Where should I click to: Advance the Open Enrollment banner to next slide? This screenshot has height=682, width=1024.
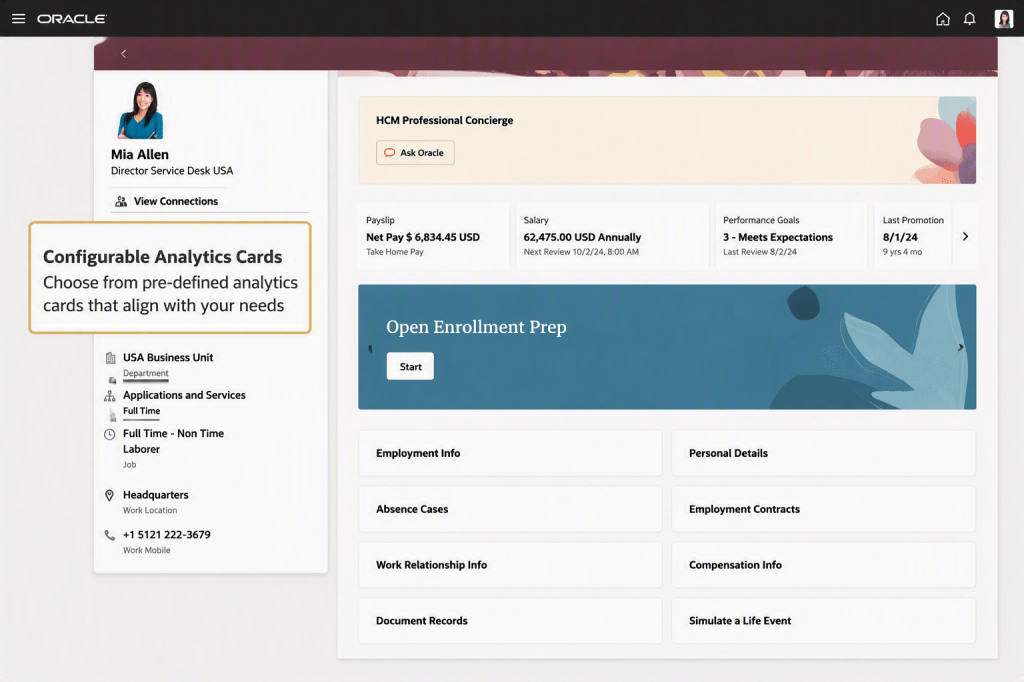tap(961, 348)
